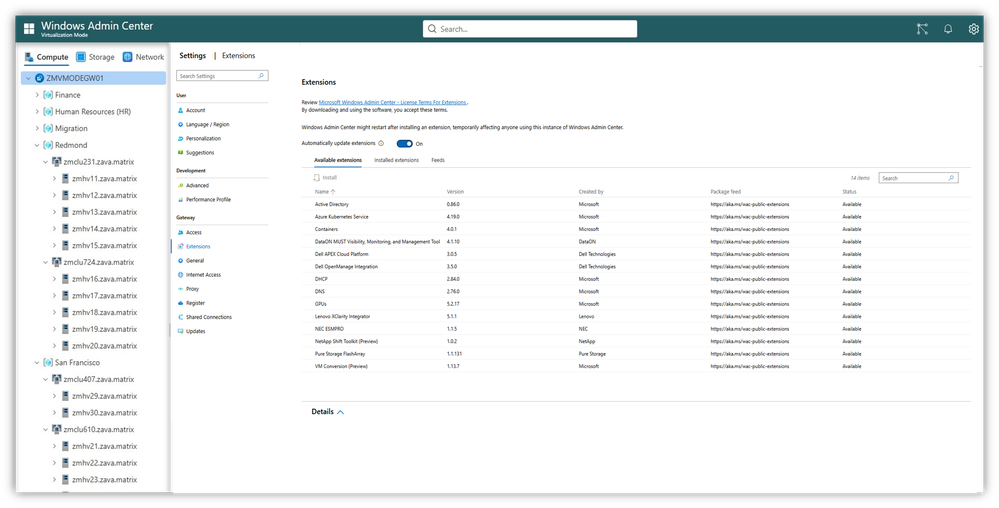Viewport: 999px width, 508px height.
Task: Expand the Human Resources (HR) group
Action: click(37, 112)
